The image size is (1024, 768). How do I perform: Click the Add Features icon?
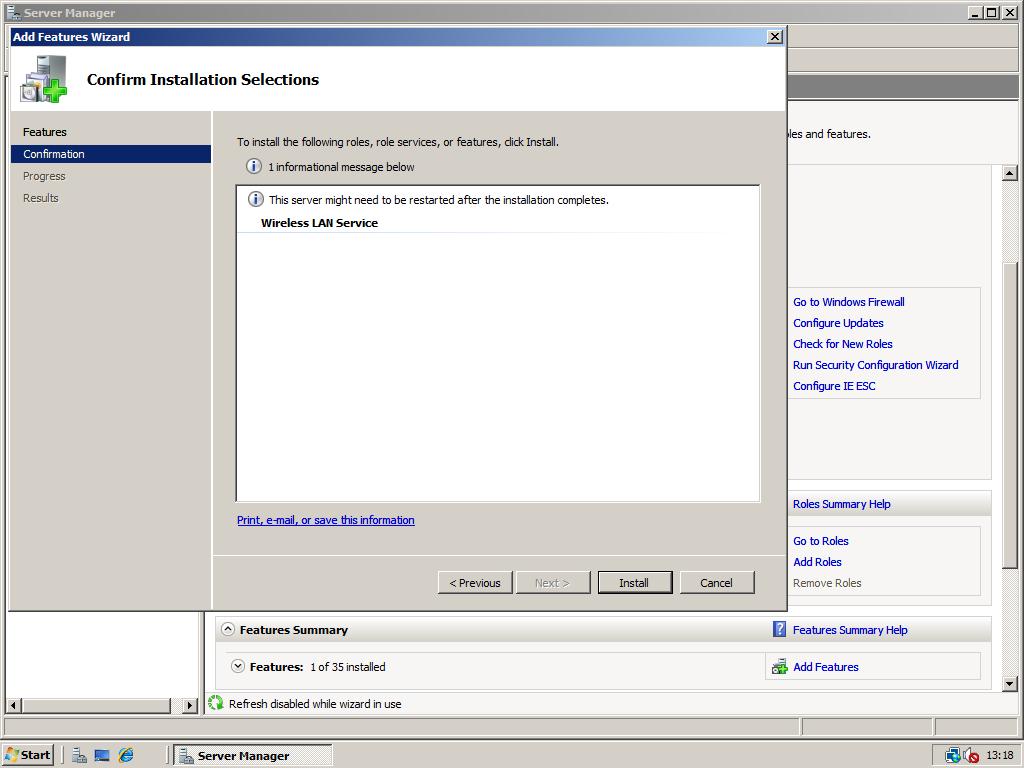[x=779, y=667]
